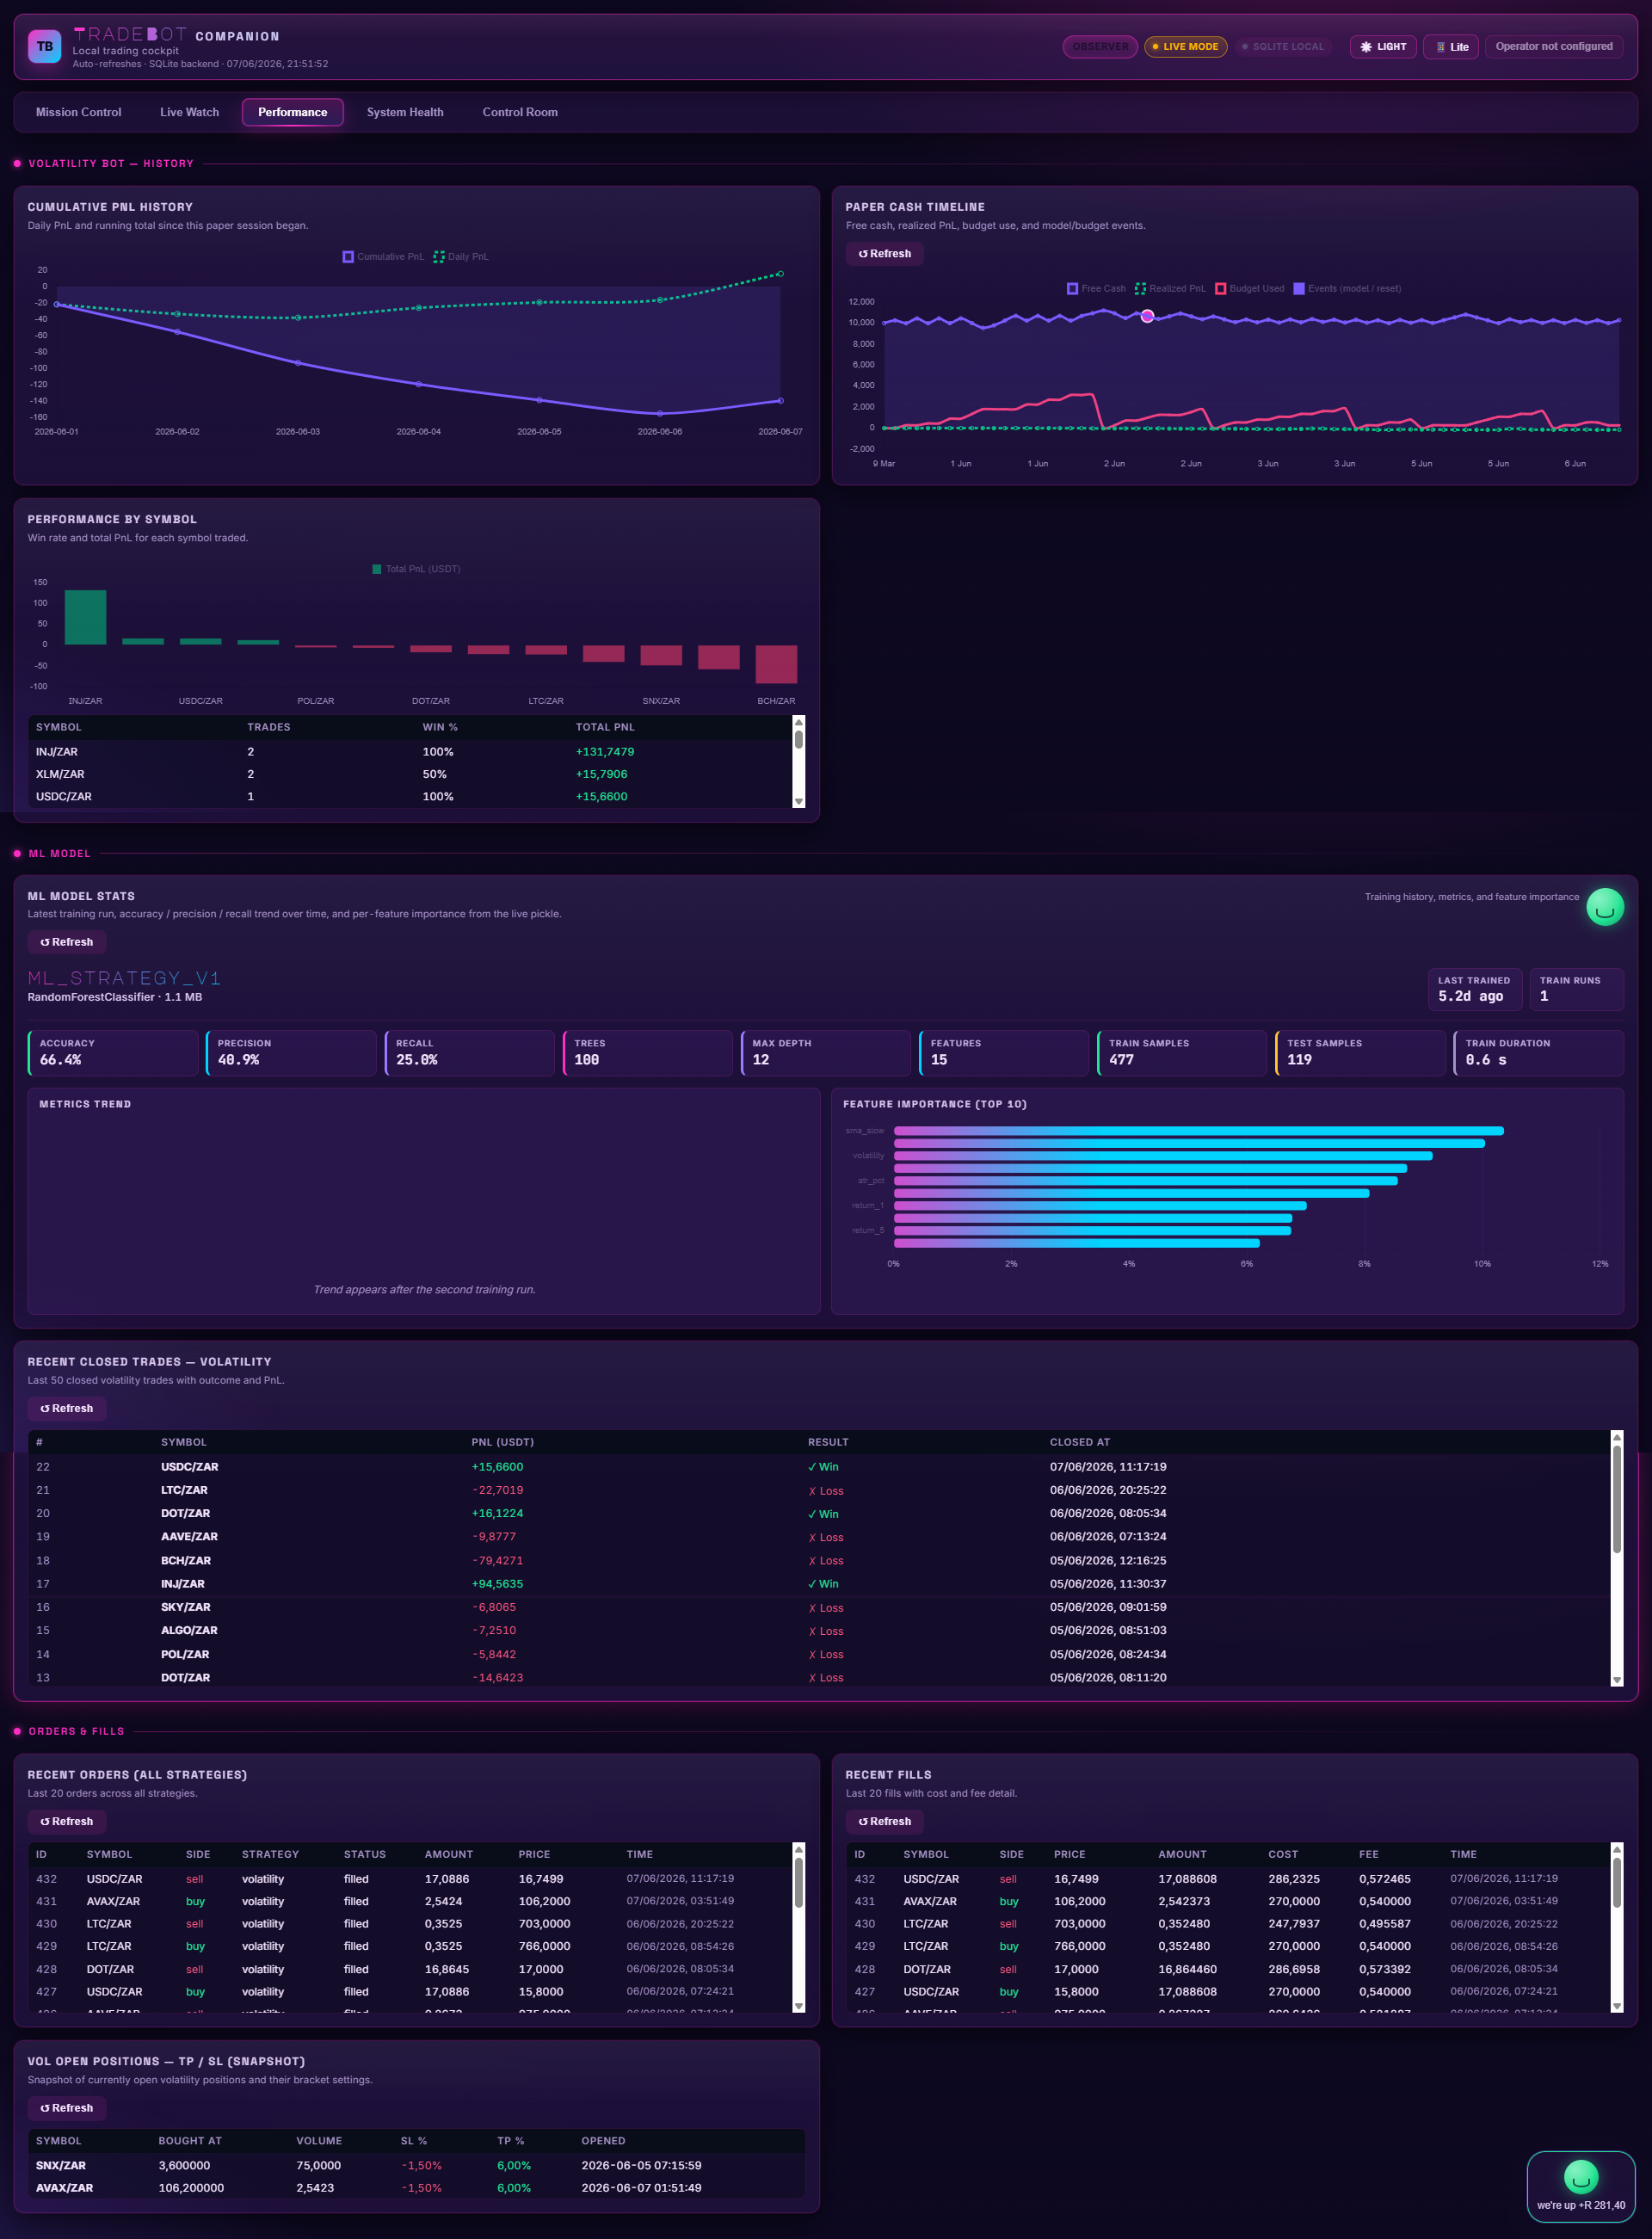Refresh the Paper Cash Timeline

click(x=884, y=254)
